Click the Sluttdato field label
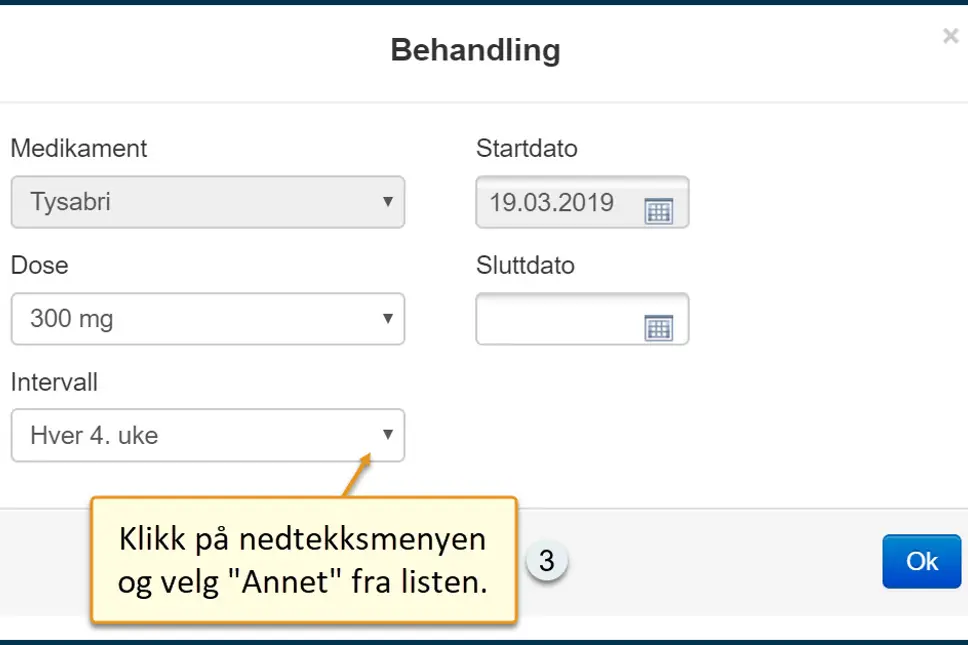The width and height of the screenshot is (968, 645). [525, 265]
